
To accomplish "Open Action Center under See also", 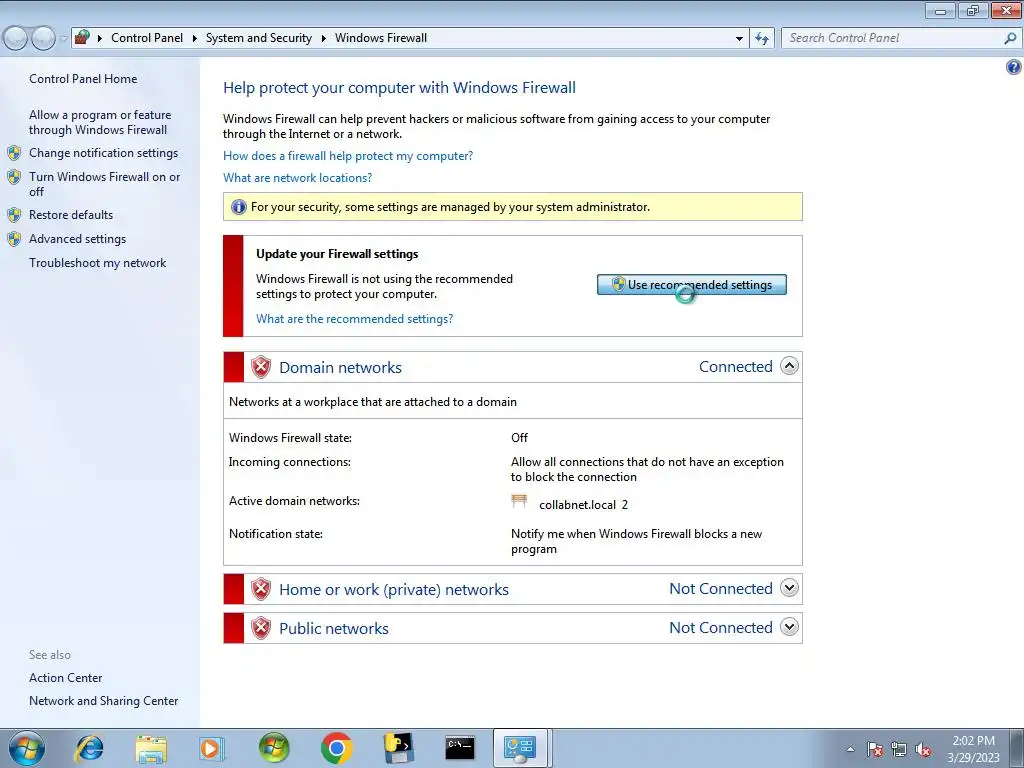I will [65, 678].
